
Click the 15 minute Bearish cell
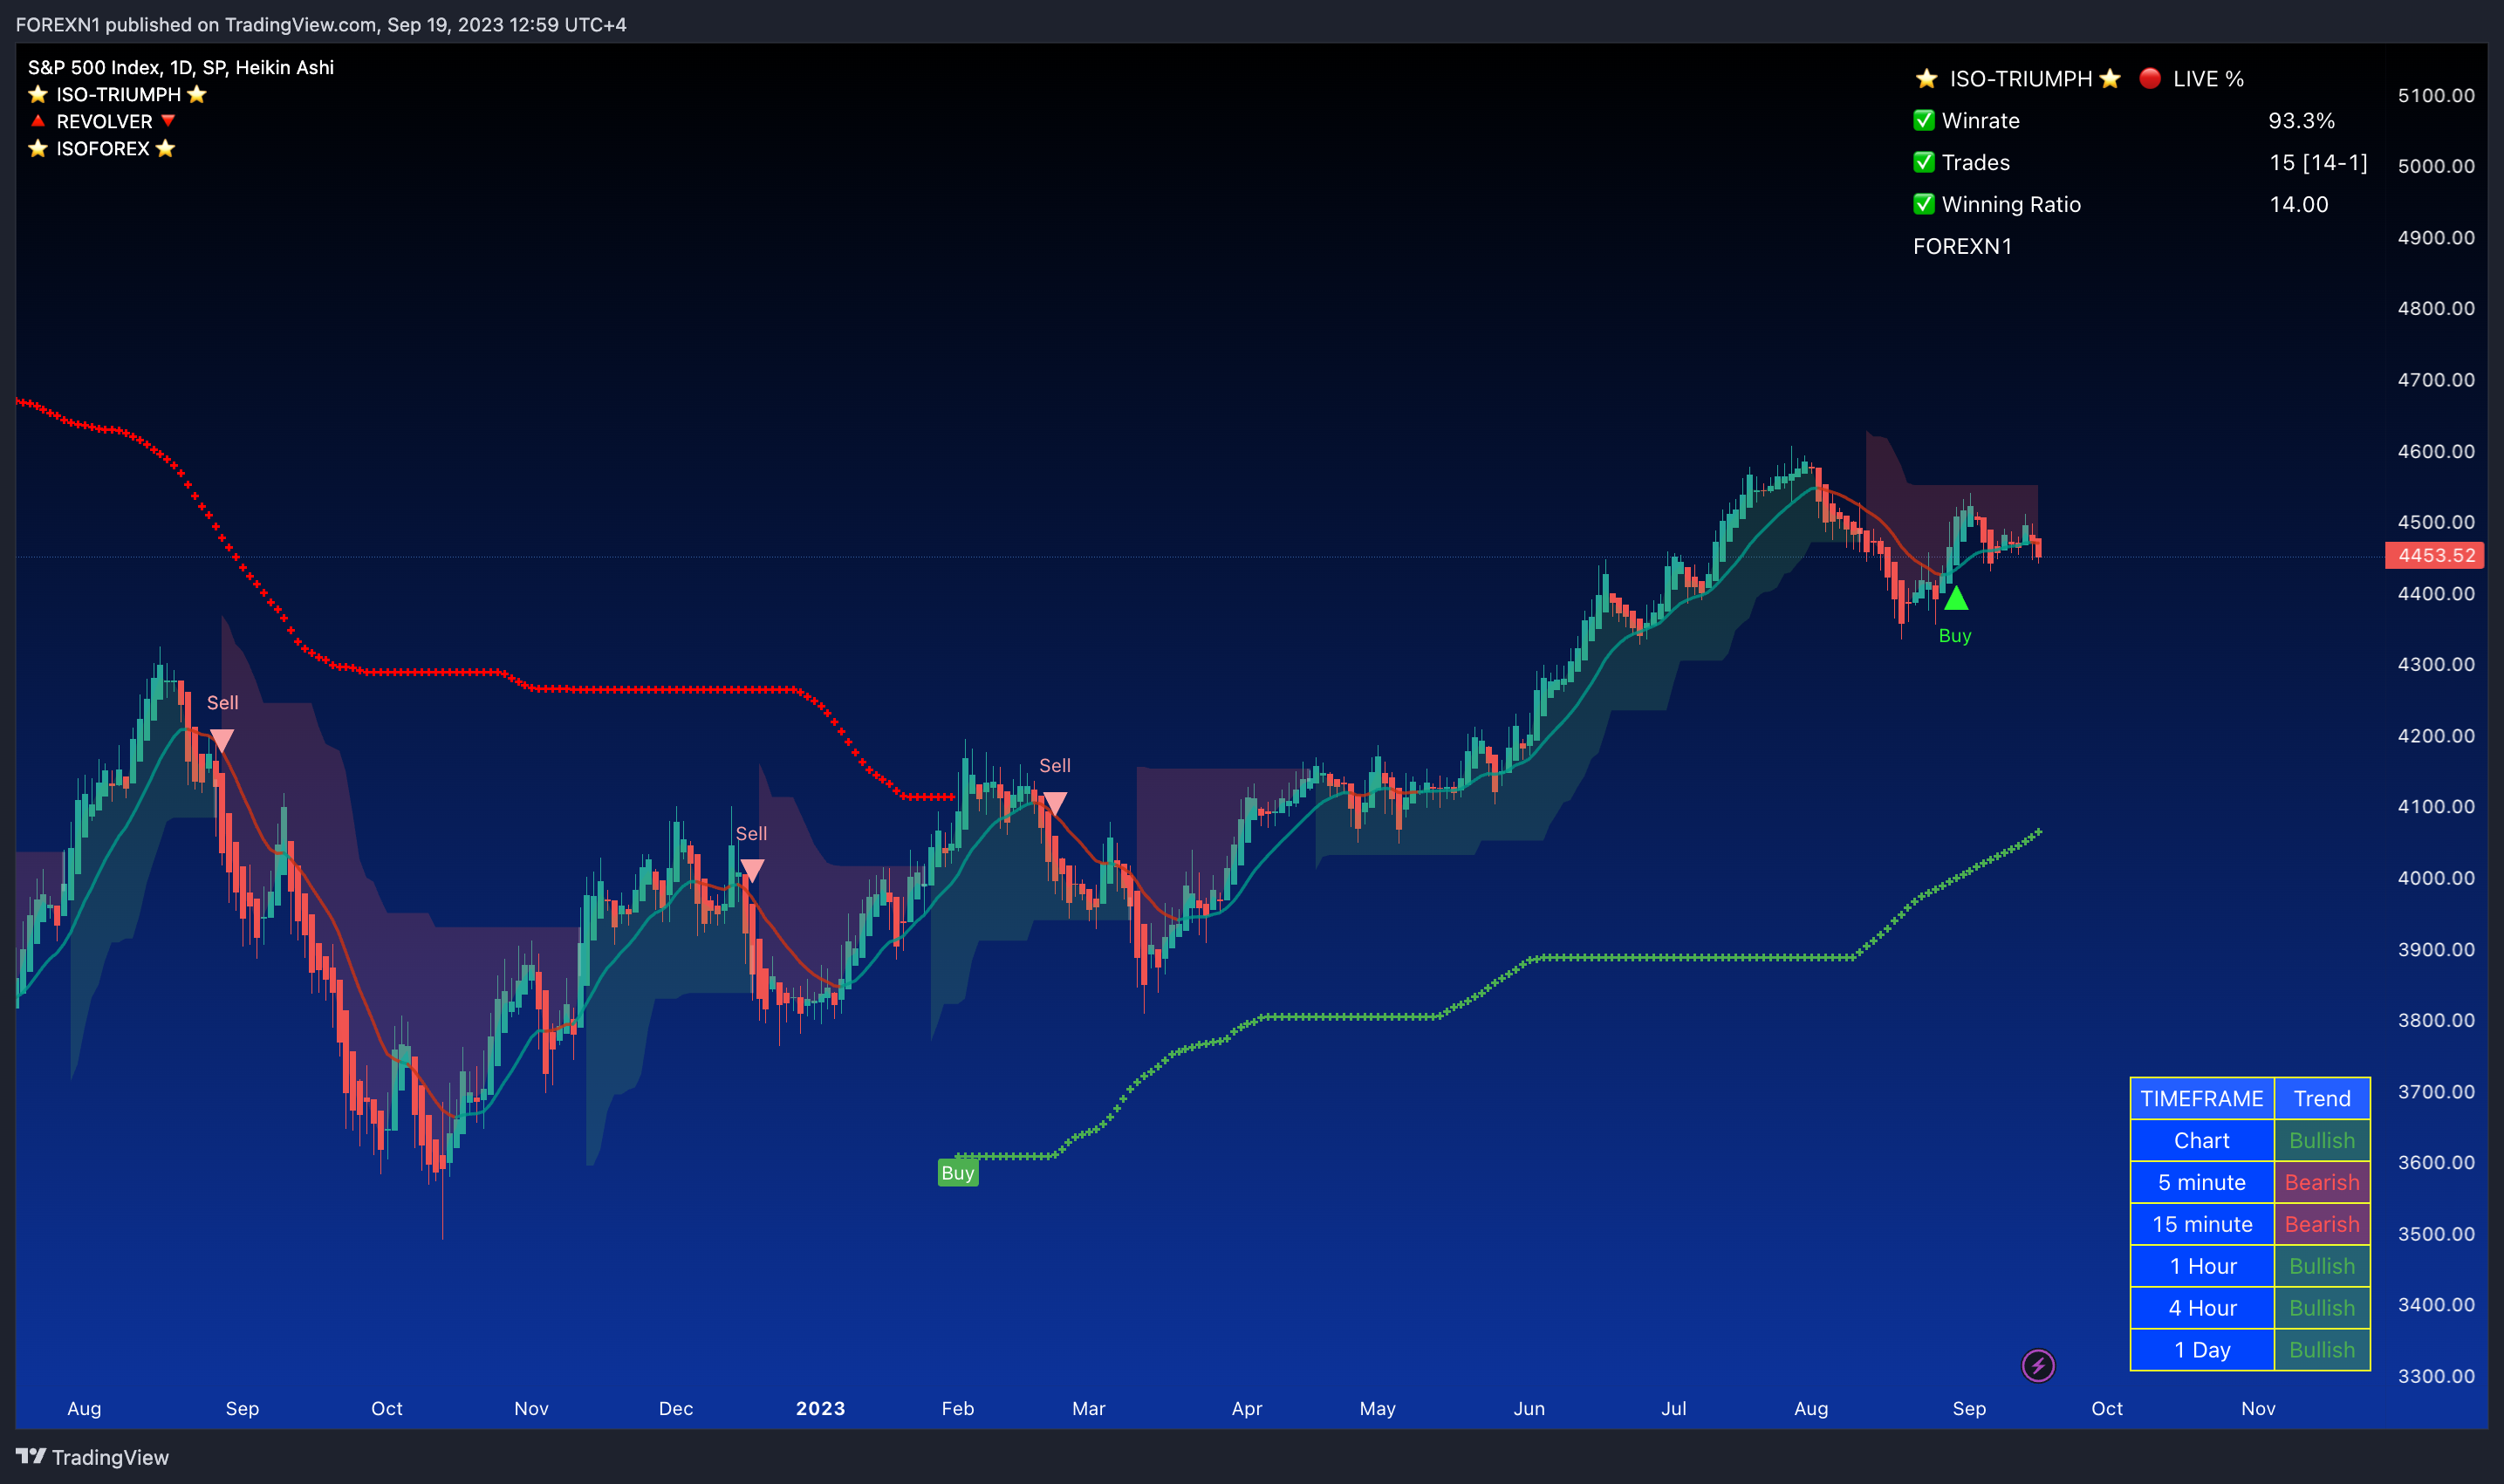tap(2322, 1224)
